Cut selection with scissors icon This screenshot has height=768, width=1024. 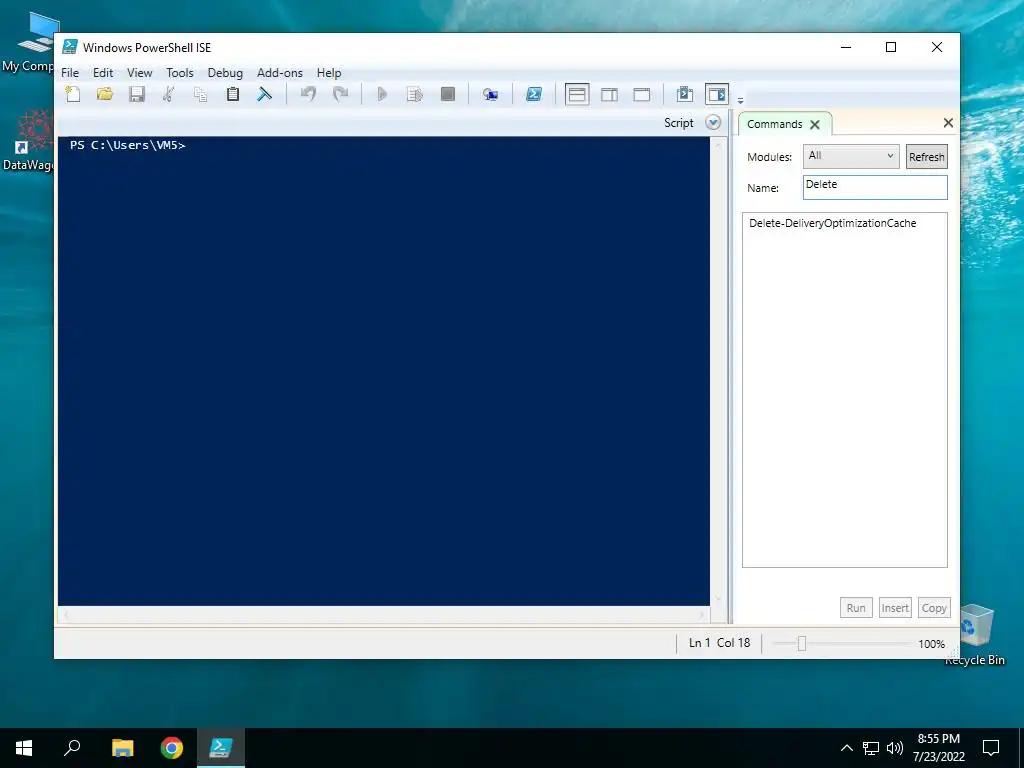click(168, 94)
